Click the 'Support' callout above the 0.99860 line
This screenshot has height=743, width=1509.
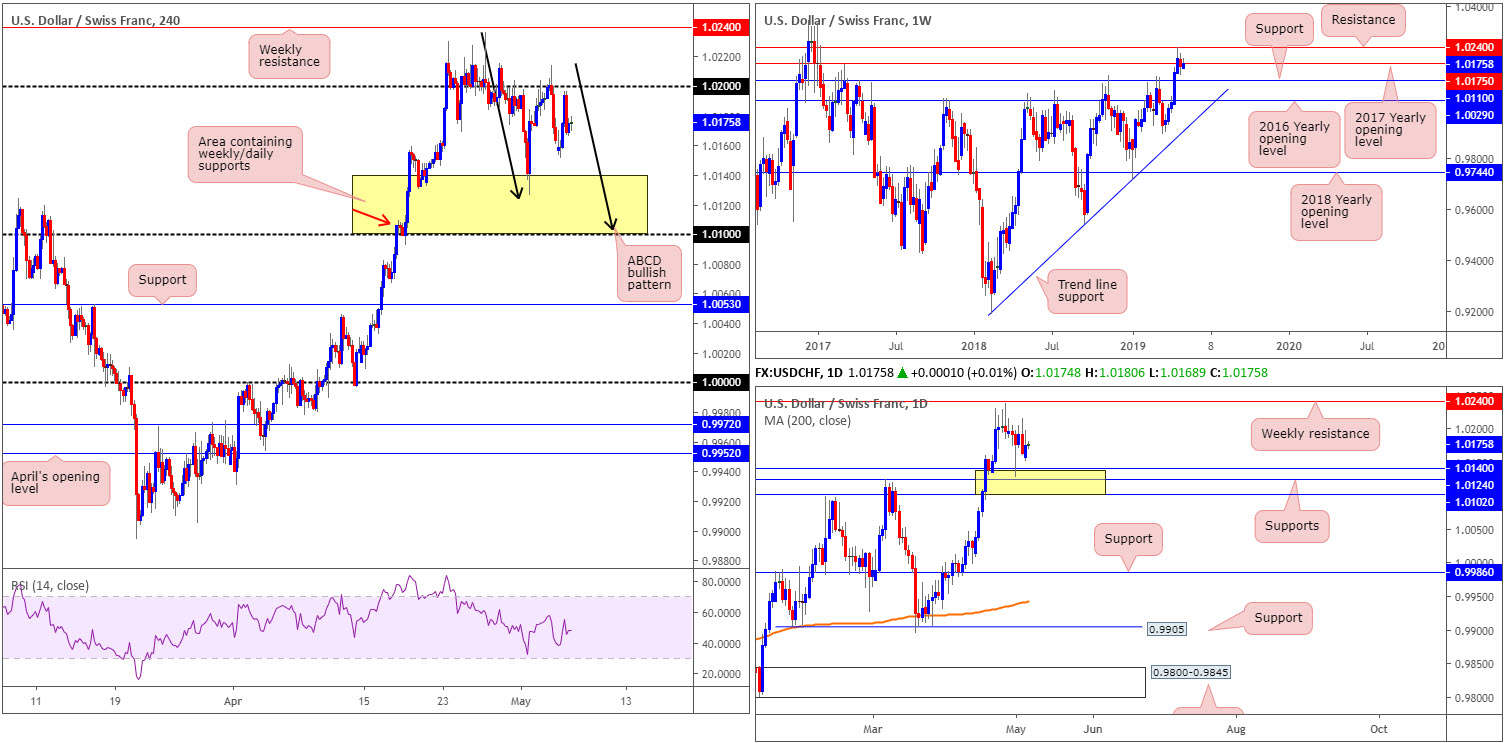(1129, 538)
